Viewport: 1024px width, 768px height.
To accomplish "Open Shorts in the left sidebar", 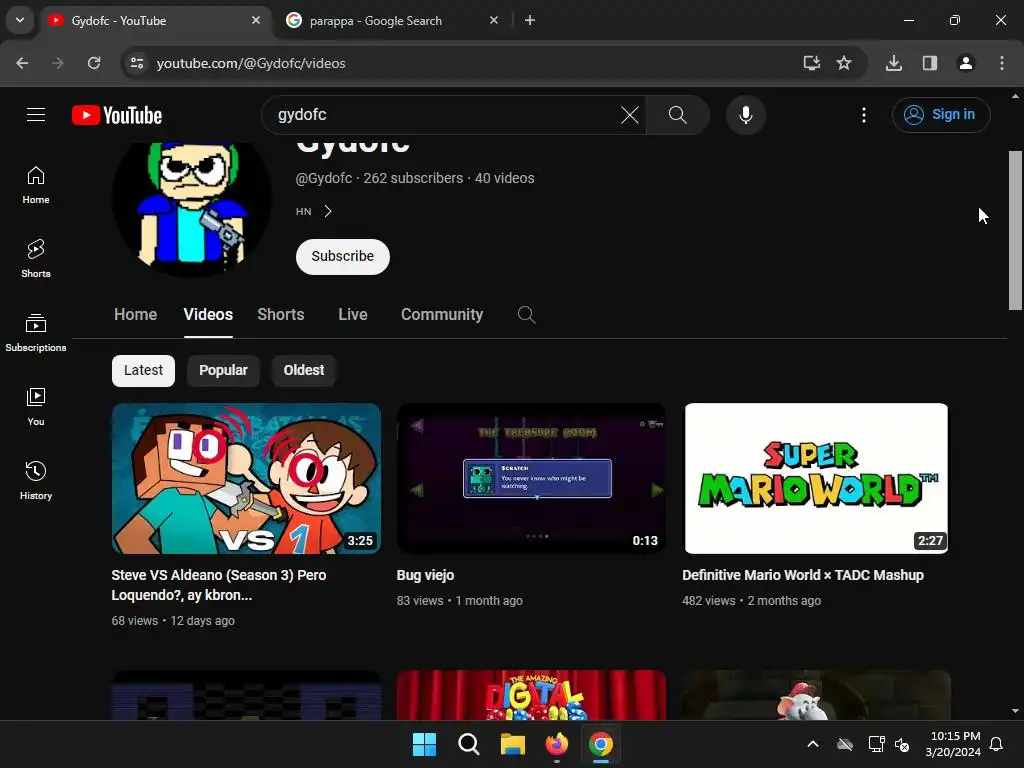I will tap(36, 259).
